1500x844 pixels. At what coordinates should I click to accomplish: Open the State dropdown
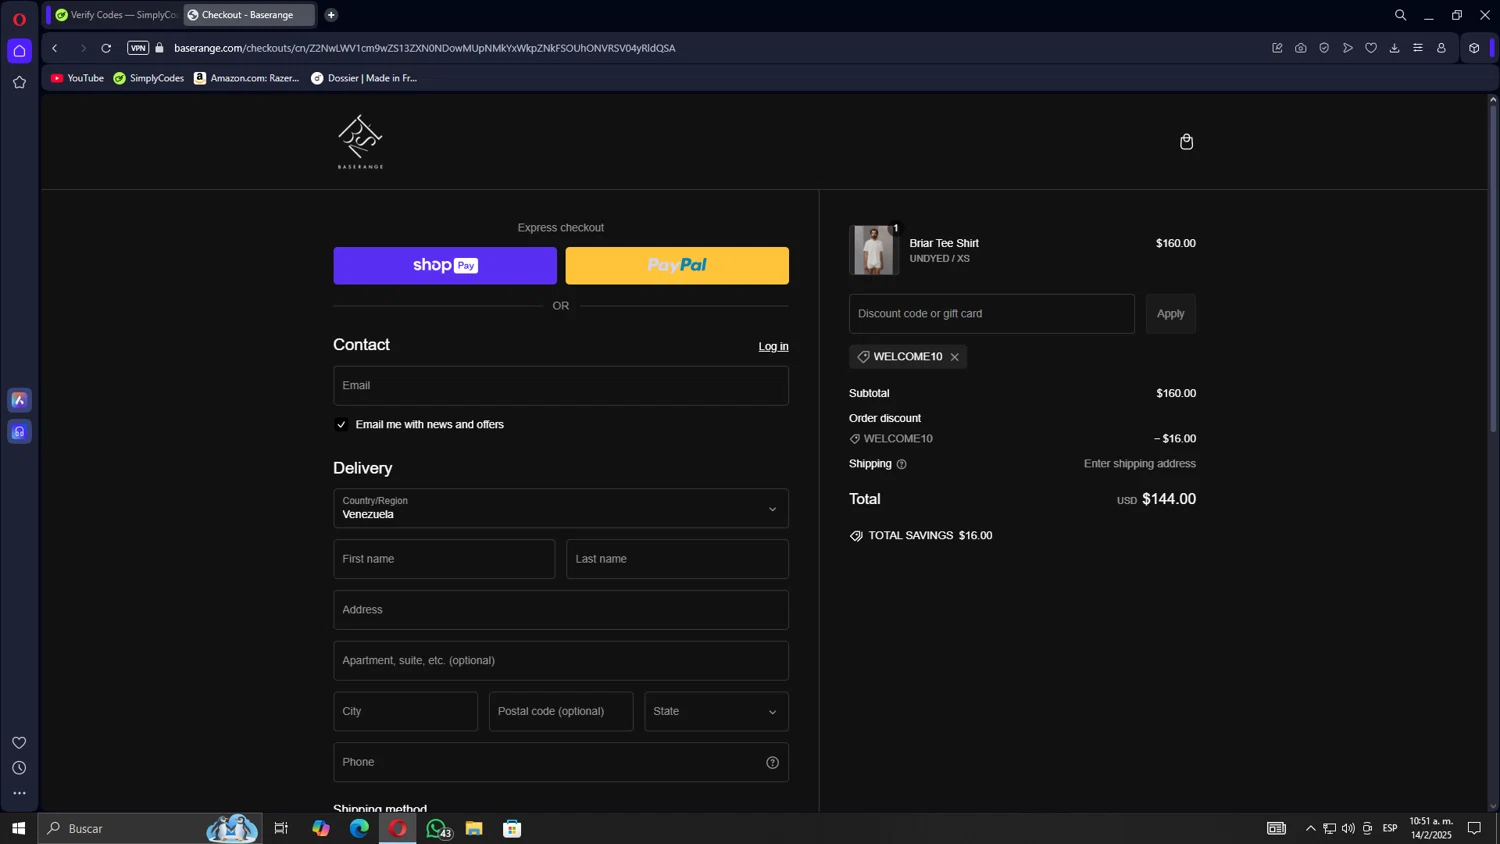(x=716, y=712)
